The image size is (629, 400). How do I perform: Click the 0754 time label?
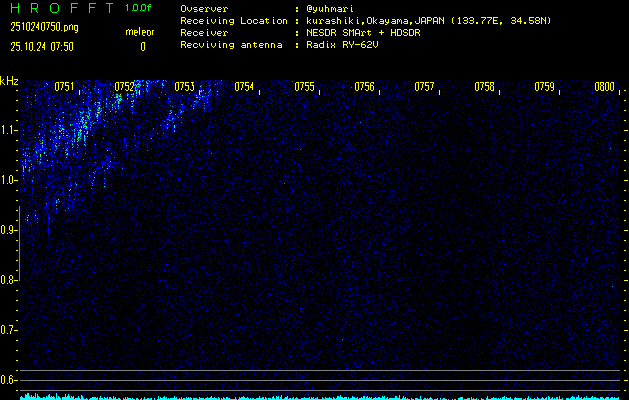pyautogui.click(x=244, y=87)
